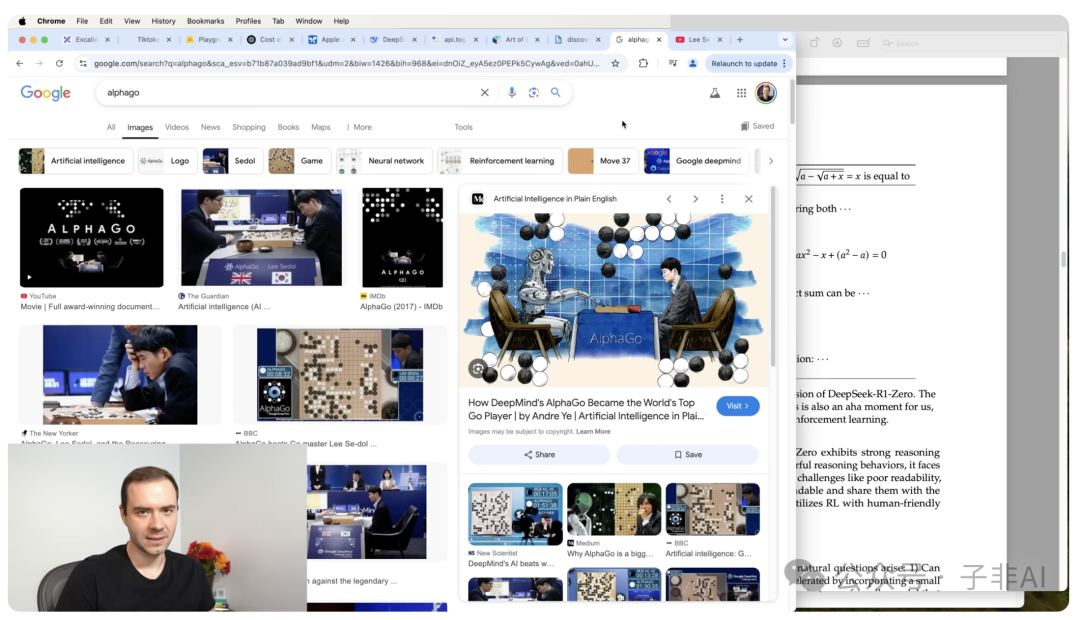Open the Profiles menu in menu bar
This screenshot has height=620, width=1080.
click(x=248, y=21)
